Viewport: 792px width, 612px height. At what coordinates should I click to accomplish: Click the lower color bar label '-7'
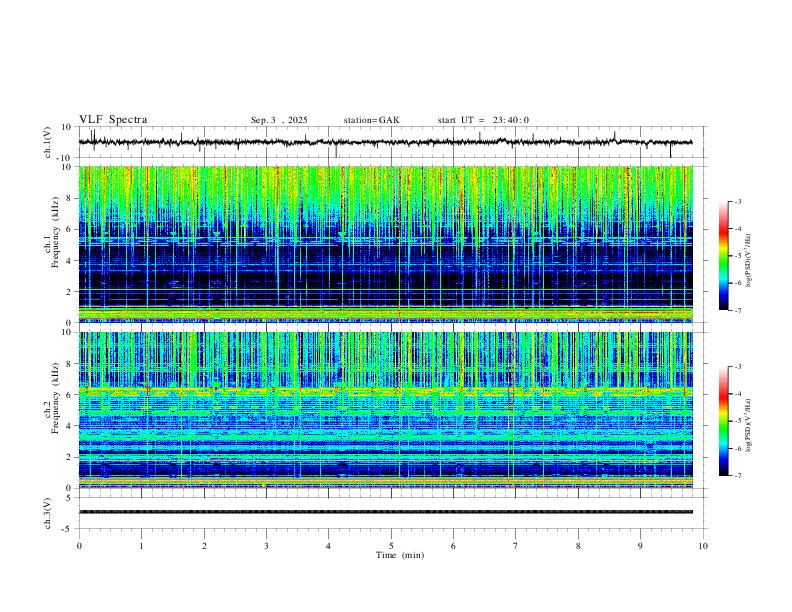pos(737,476)
